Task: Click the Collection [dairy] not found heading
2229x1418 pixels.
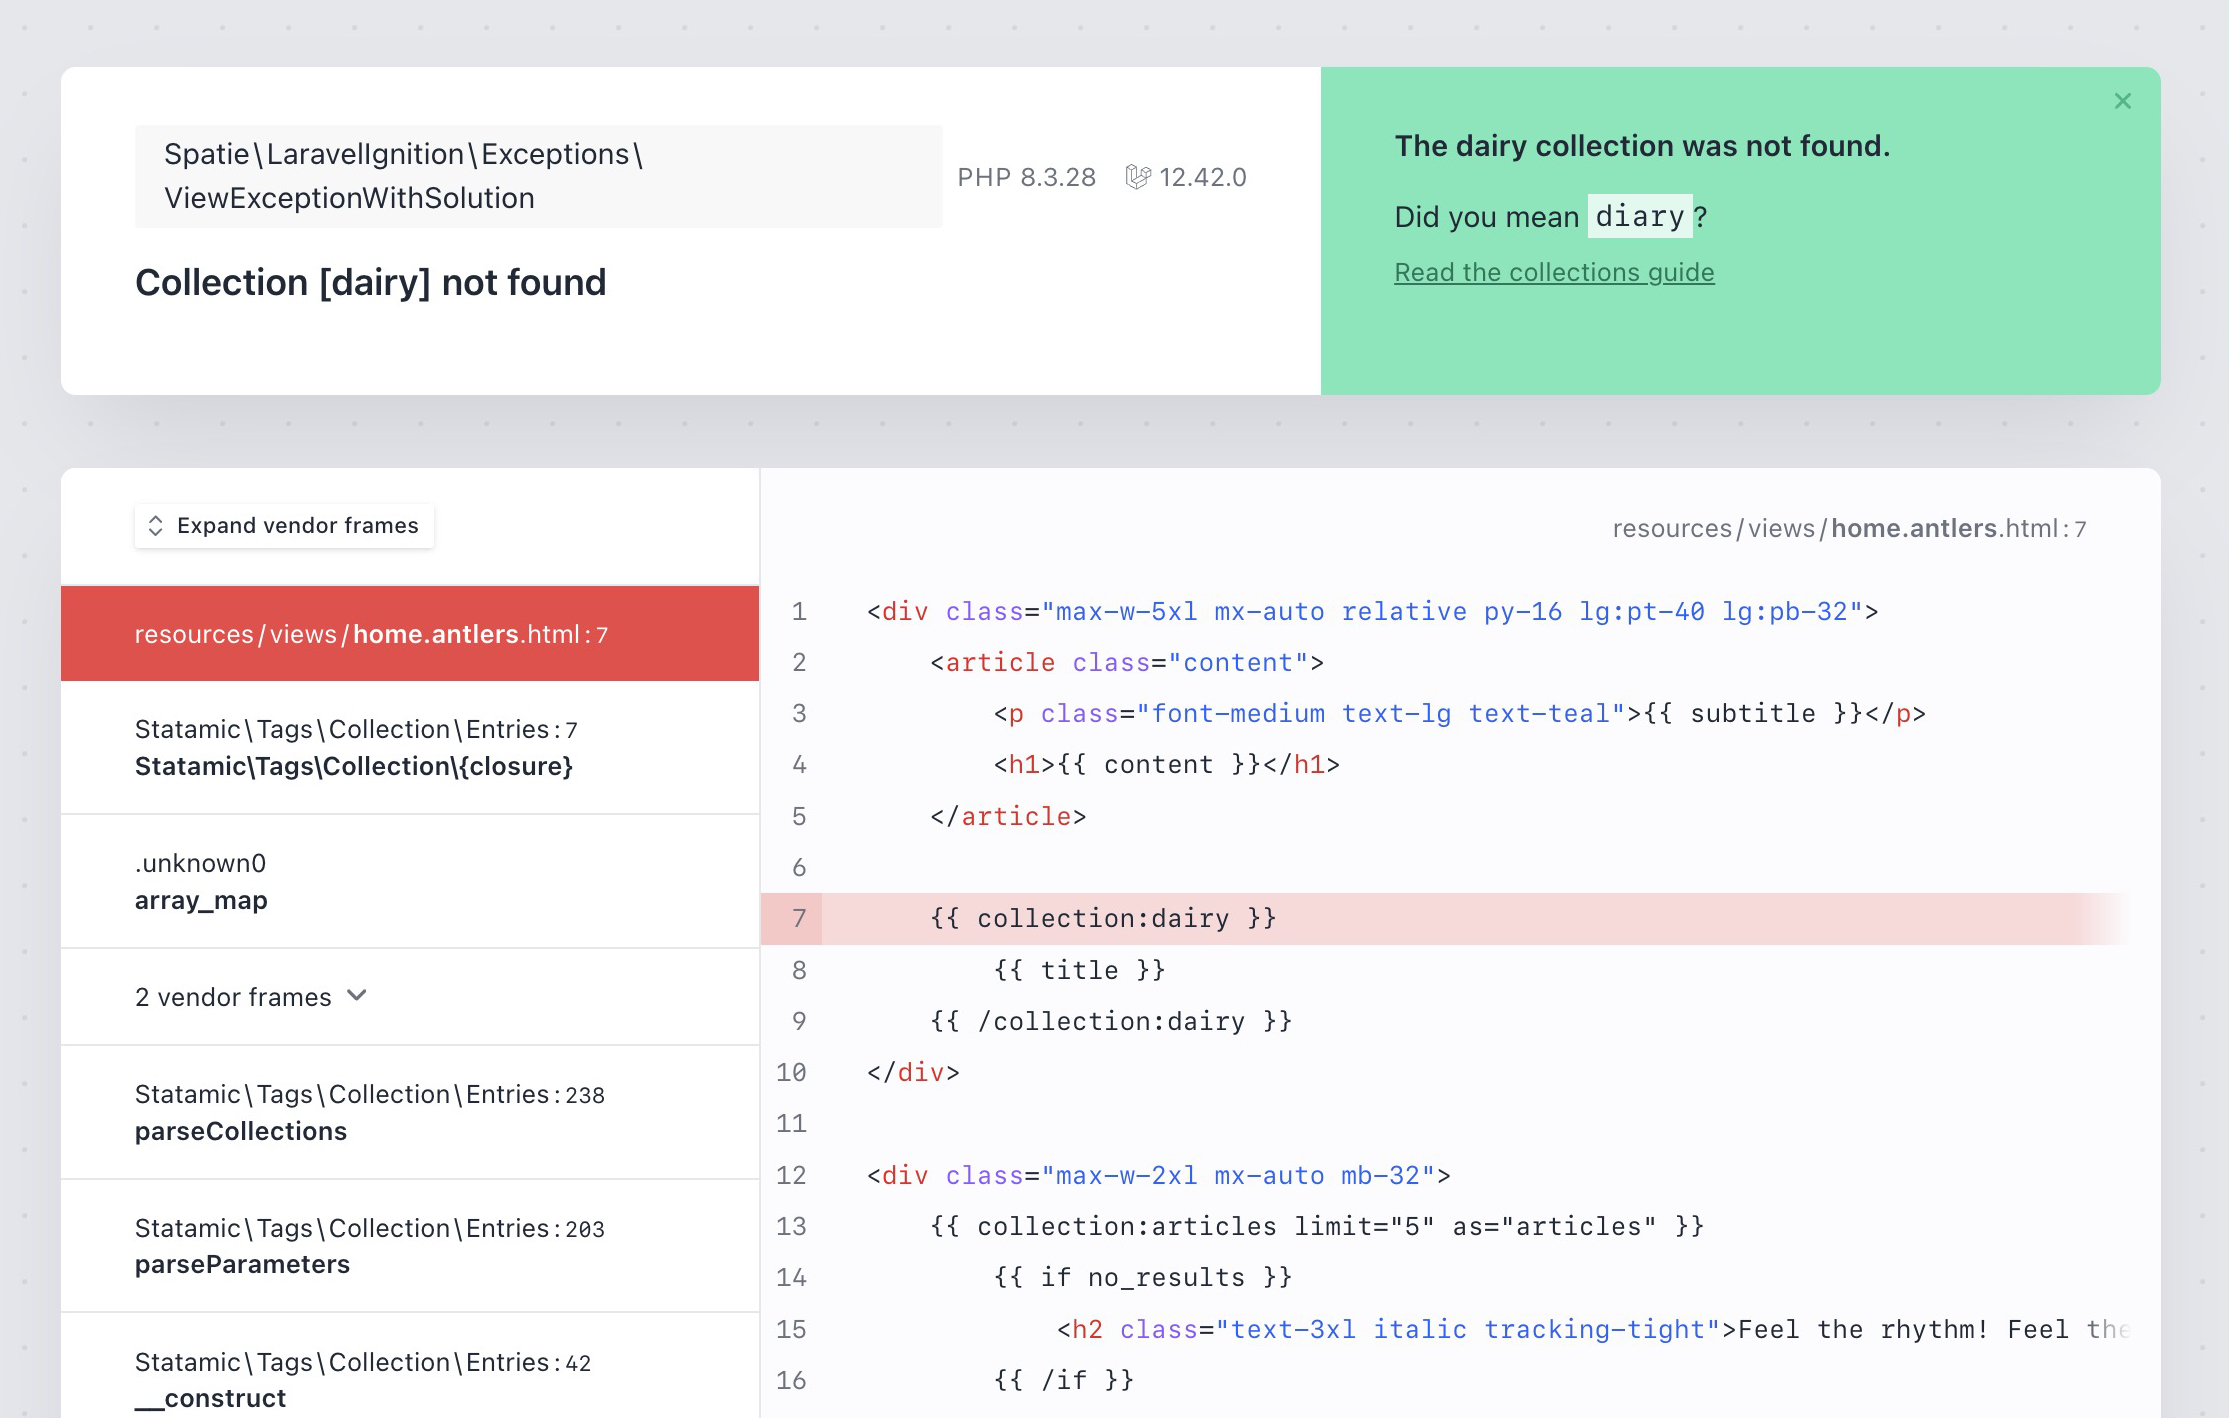Action: (370, 283)
